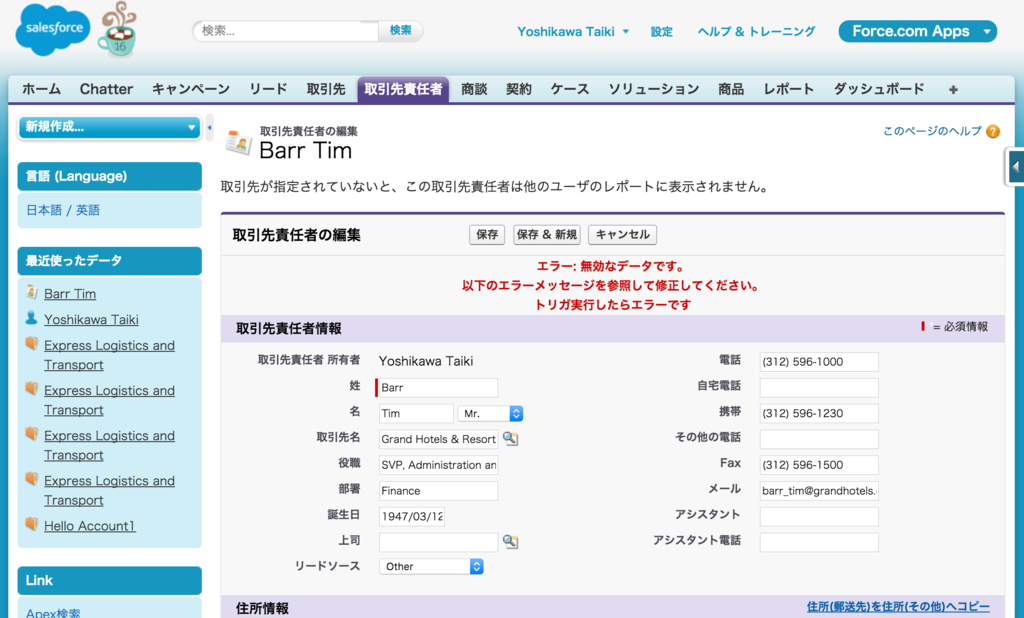This screenshot has height=618, width=1024.
Task: Click 住所(郵送先)を住所(その他)へコピー link
Action: point(898,607)
